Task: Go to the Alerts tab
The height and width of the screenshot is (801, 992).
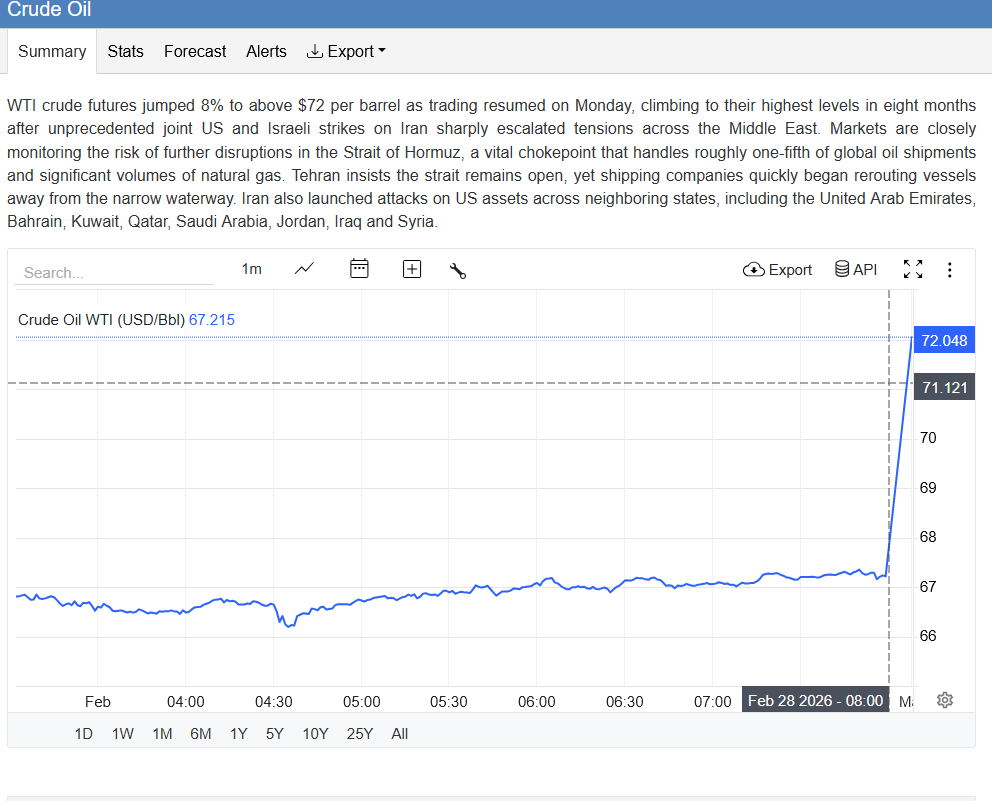Action: pos(266,51)
